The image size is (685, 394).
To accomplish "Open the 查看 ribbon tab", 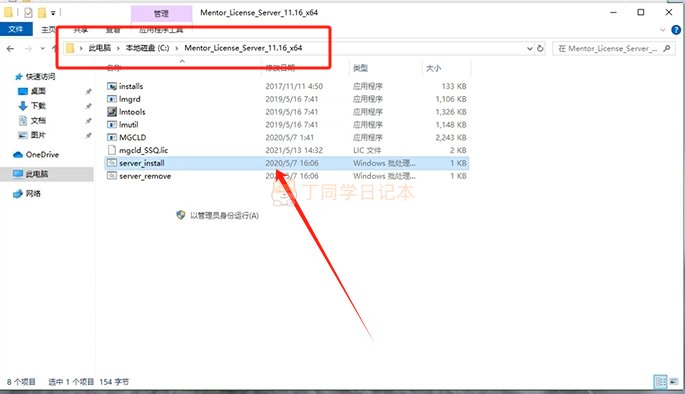I will pos(113,29).
